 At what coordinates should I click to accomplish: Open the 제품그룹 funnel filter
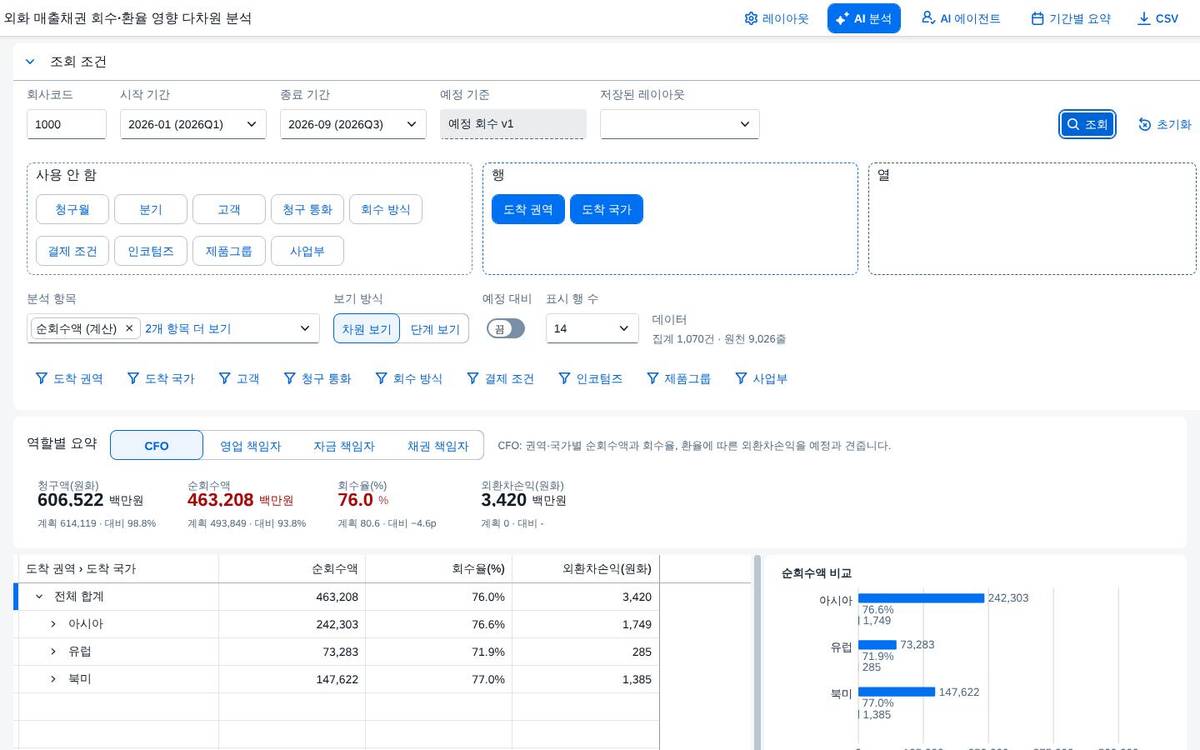coord(679,379)
